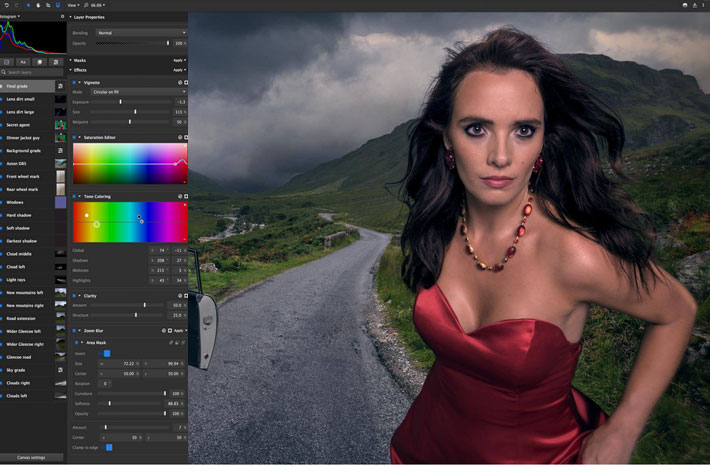The image size is (710, 473).
Task: Toggle the Clamp to edge switch
Action: coord(107,447)
